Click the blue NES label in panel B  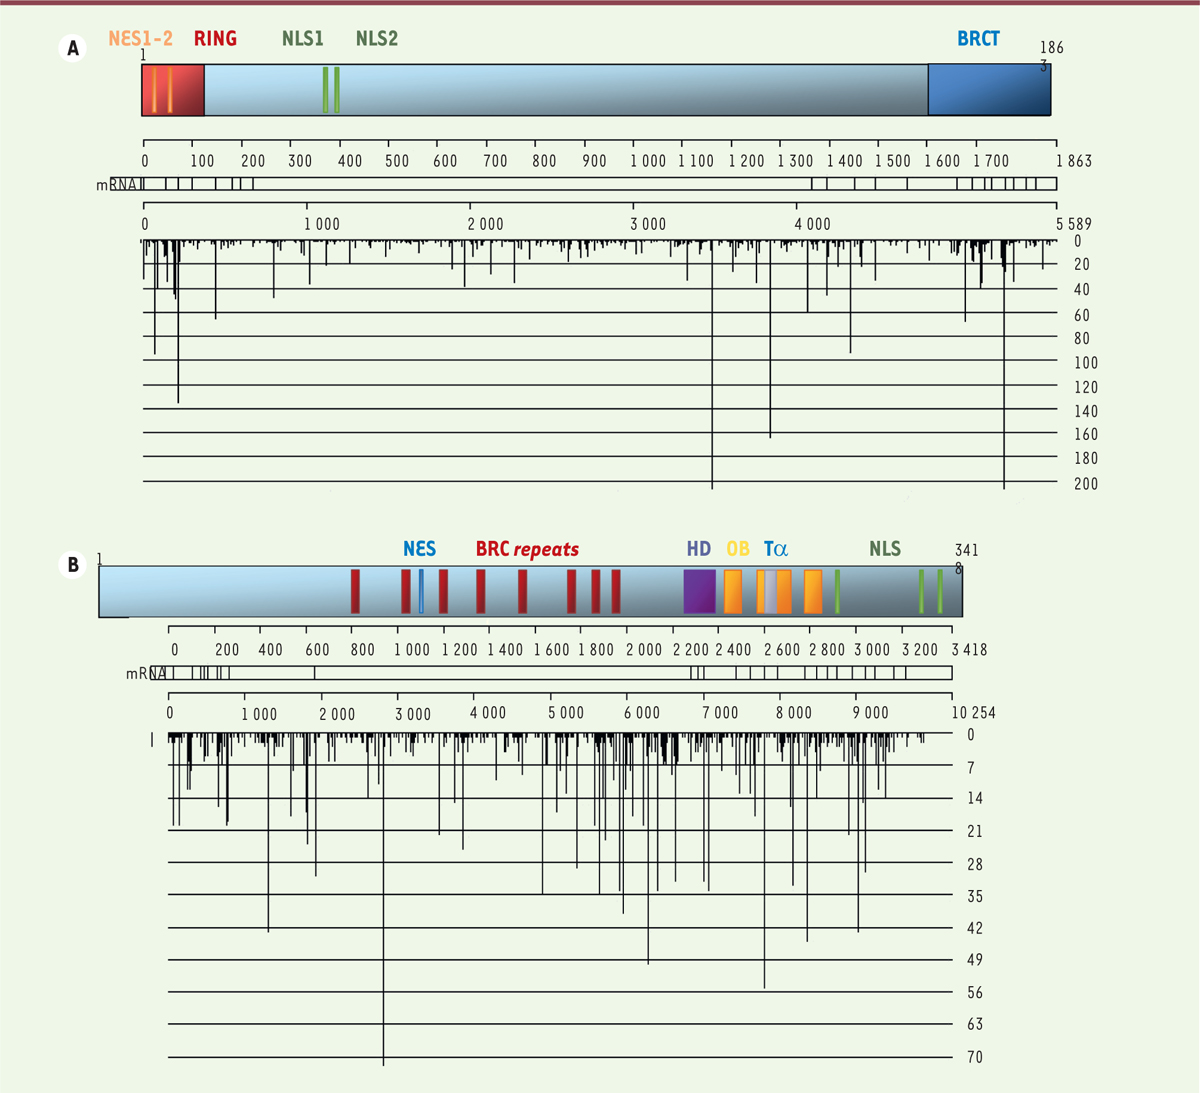coord(419,549)
